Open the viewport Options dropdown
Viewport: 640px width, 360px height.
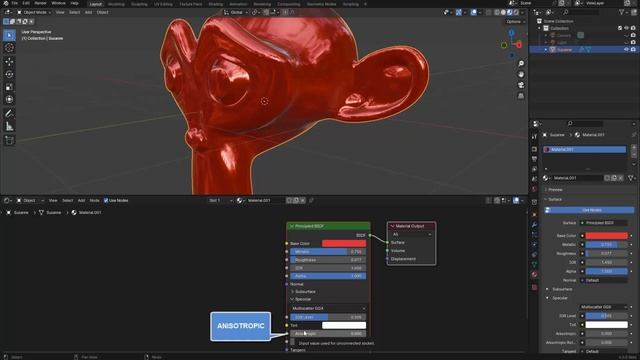coord(515,22)
